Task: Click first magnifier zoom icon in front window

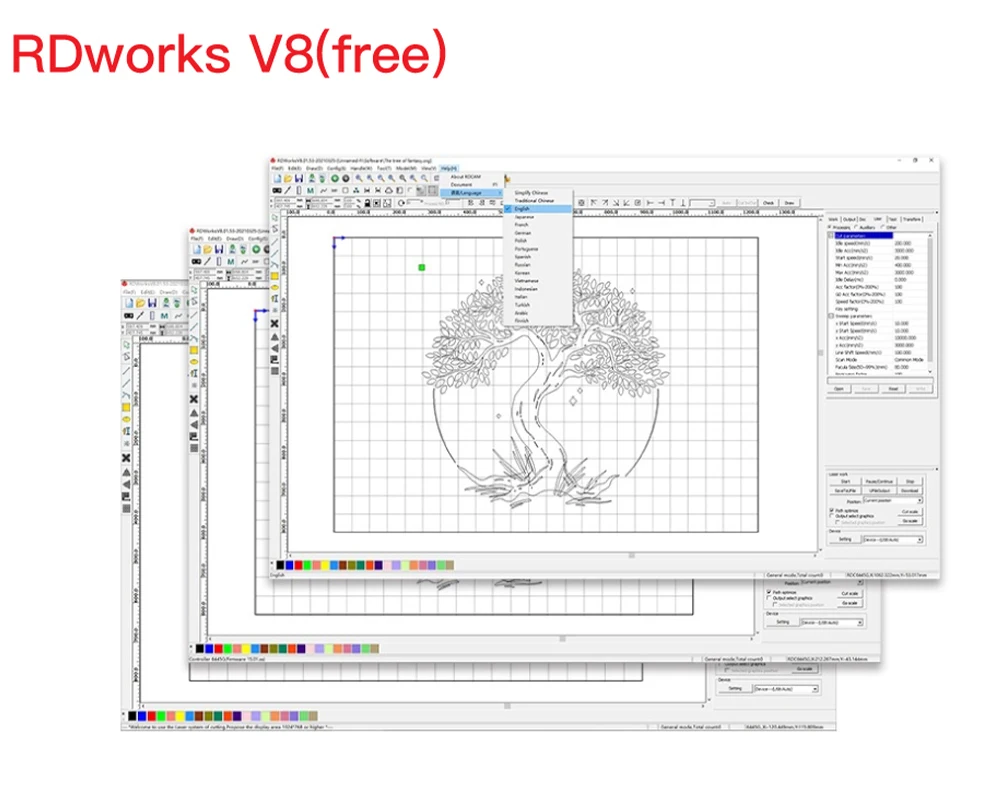Action: 358,179
